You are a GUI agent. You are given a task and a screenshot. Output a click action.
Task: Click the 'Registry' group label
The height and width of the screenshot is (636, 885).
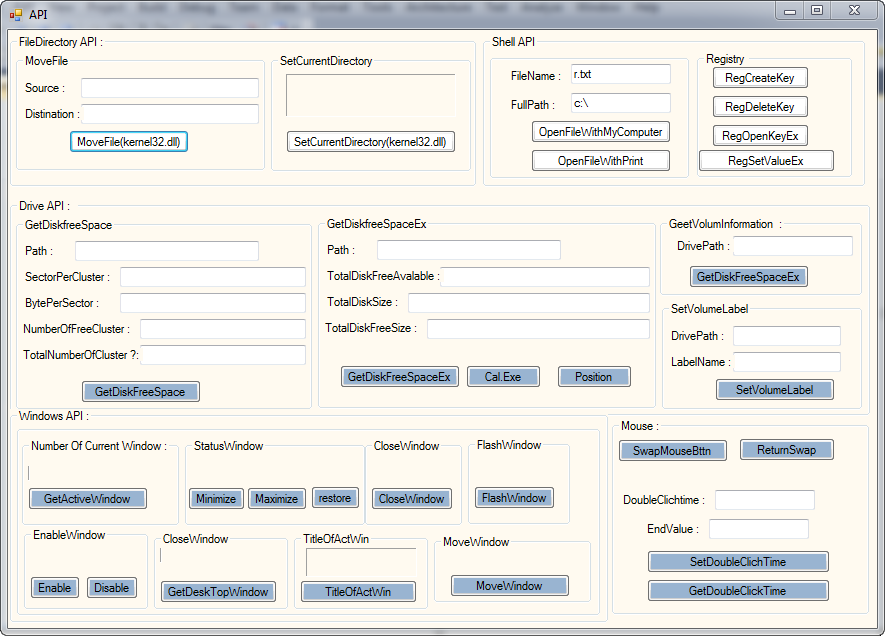(725, 59)
